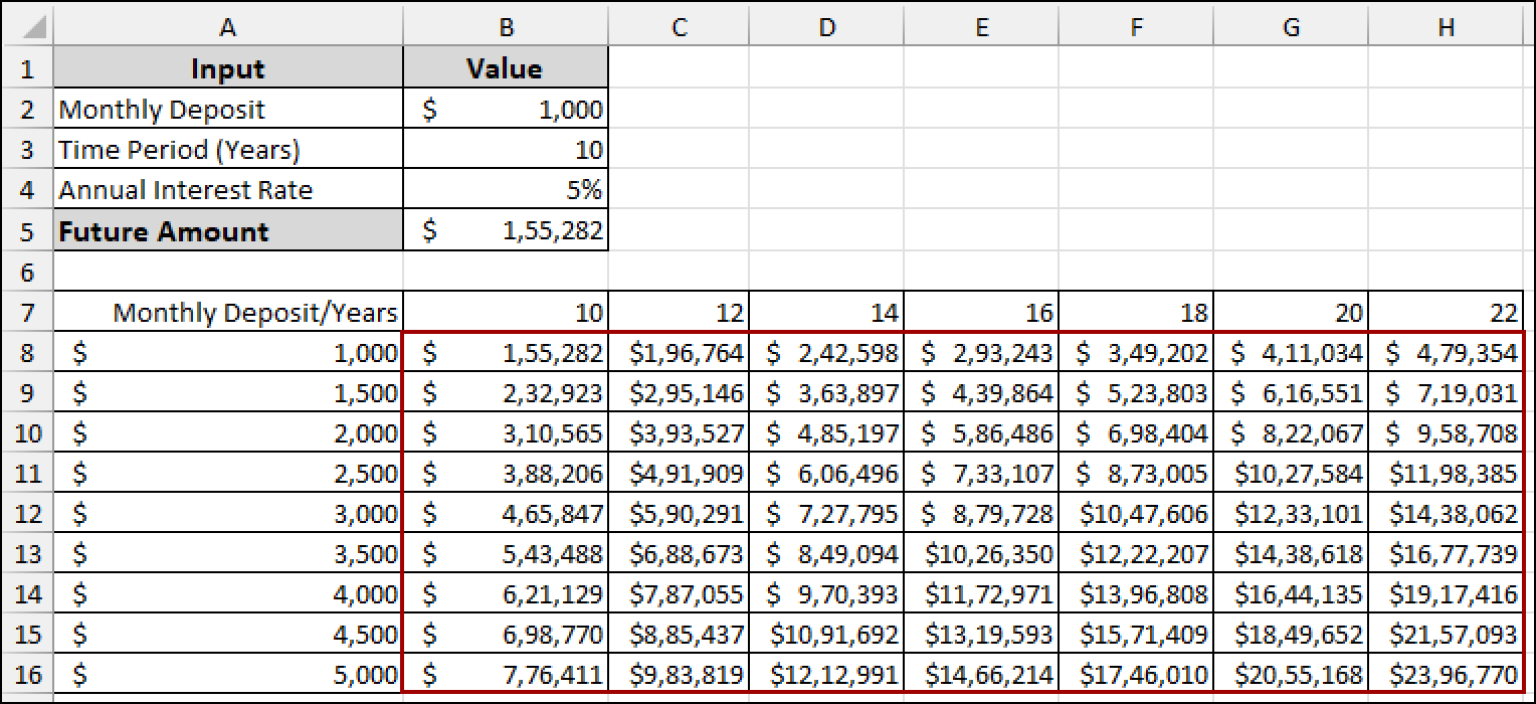Select the 5% Annual Interest Rate value cell
The width and height of the screenshot is (1536, 704).
pos(505,191)
